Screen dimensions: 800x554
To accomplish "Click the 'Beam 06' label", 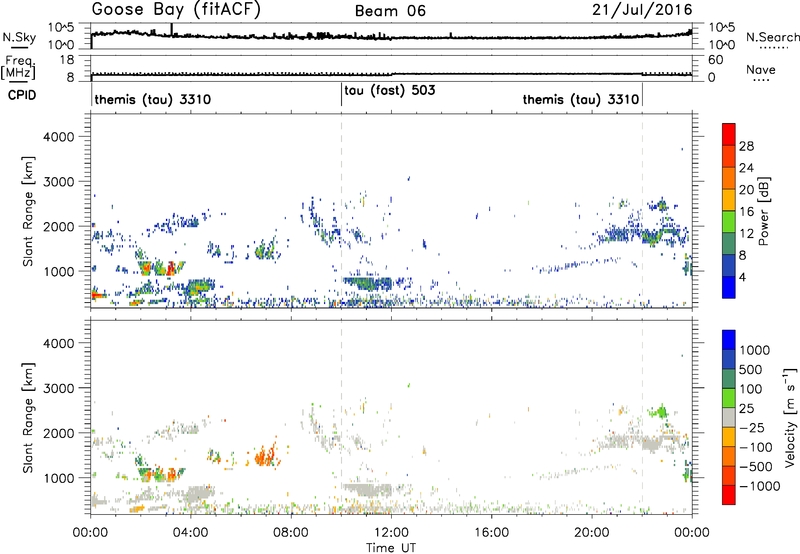I will click(x=390, y=11).
